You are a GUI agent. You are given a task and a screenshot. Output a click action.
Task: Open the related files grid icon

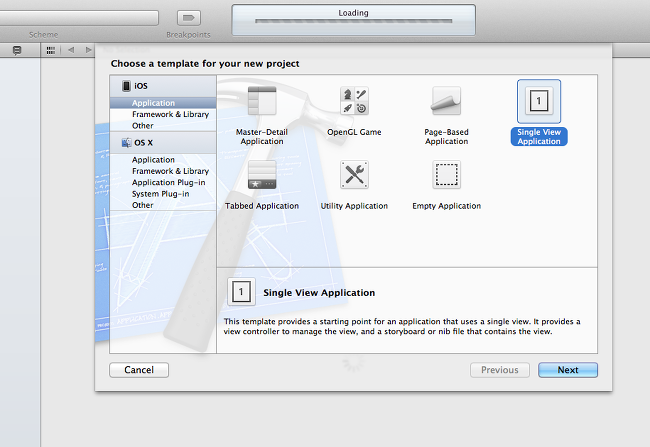pyautogui.click(x=51, y=50)
